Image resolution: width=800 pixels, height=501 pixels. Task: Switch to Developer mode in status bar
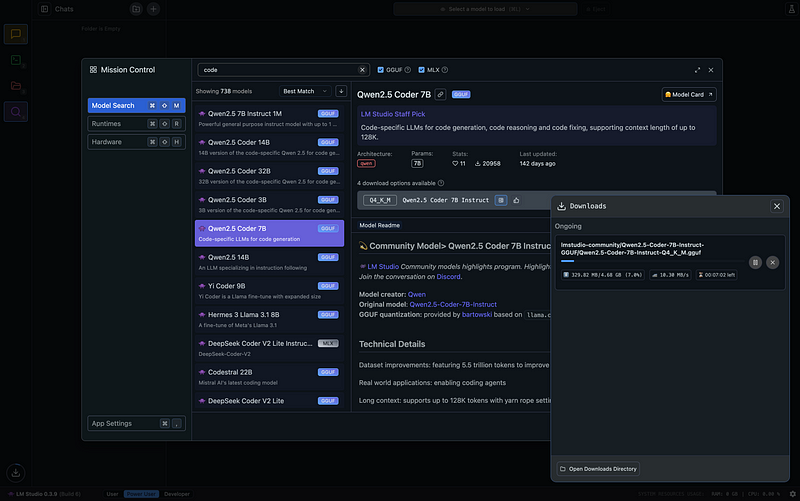coord(177,494)
